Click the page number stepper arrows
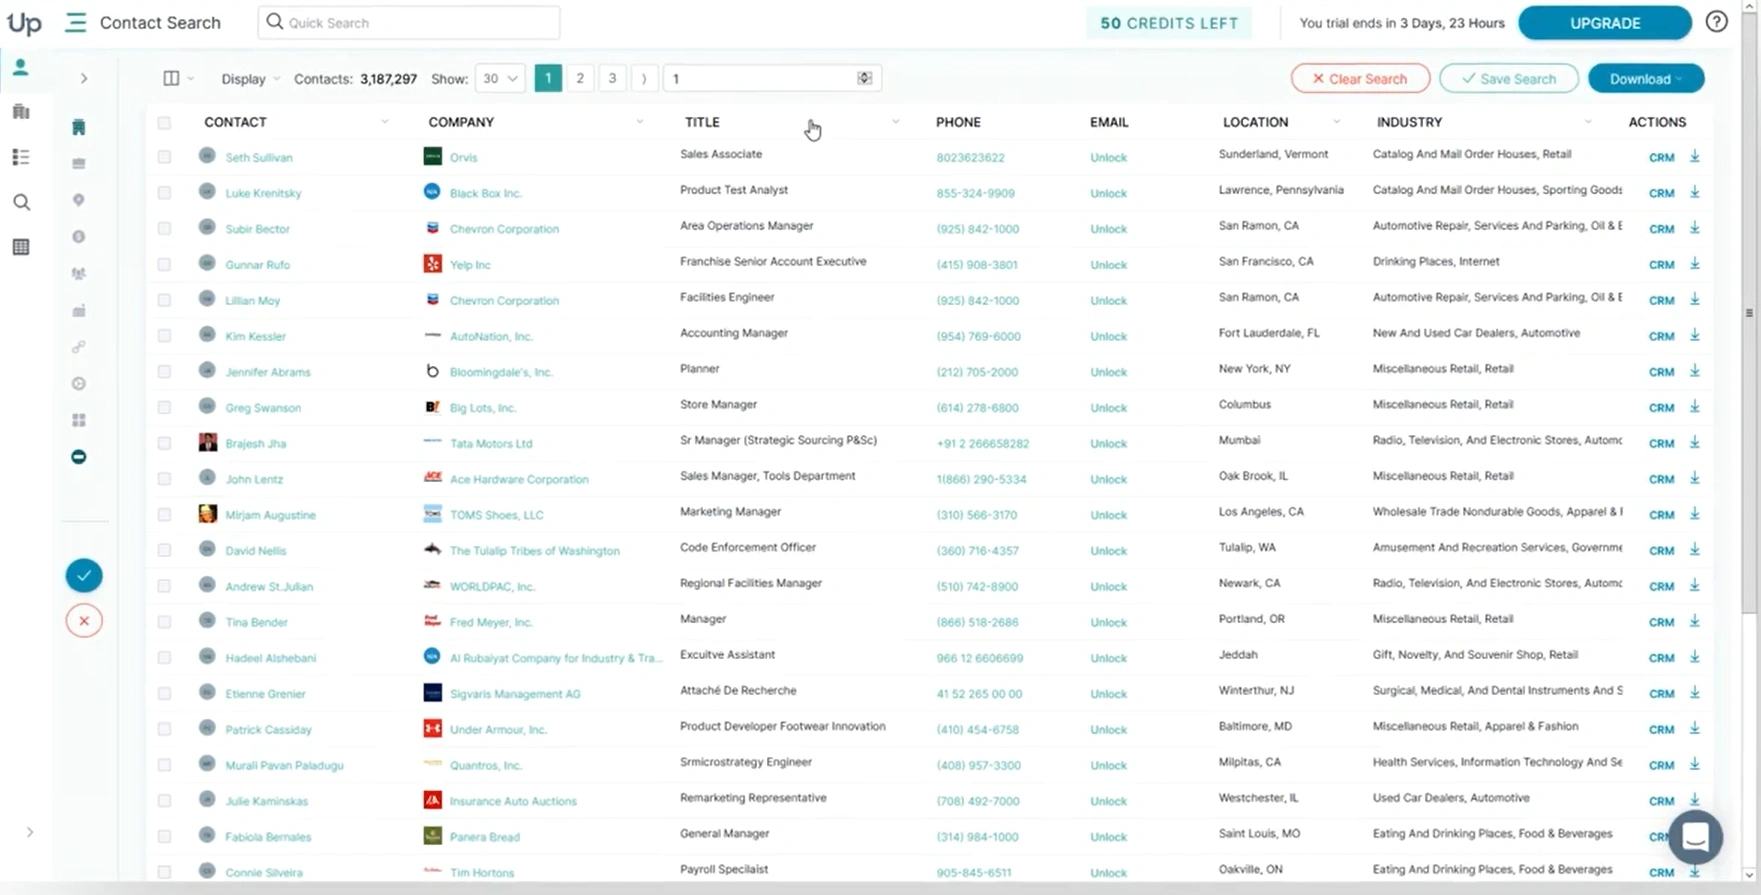The width and height of the screenshot is (1761, 895). 865,78
